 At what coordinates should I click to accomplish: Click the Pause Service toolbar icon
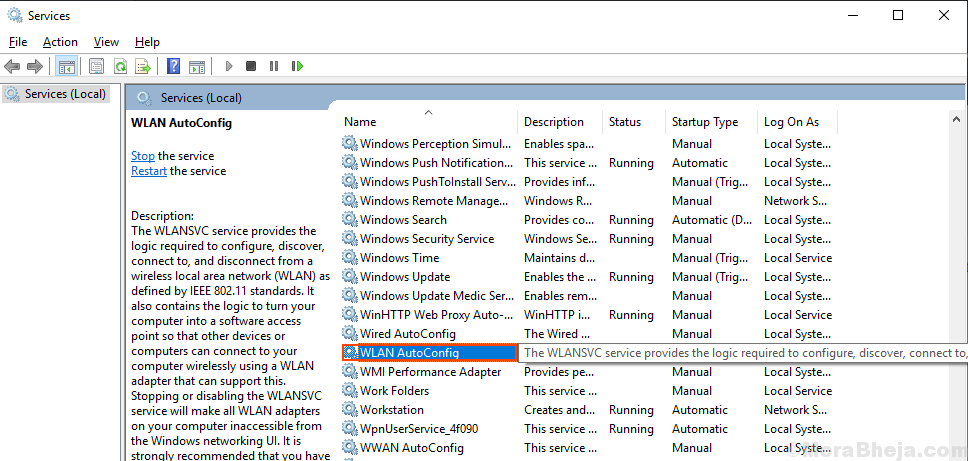click(x=274, y=66)
